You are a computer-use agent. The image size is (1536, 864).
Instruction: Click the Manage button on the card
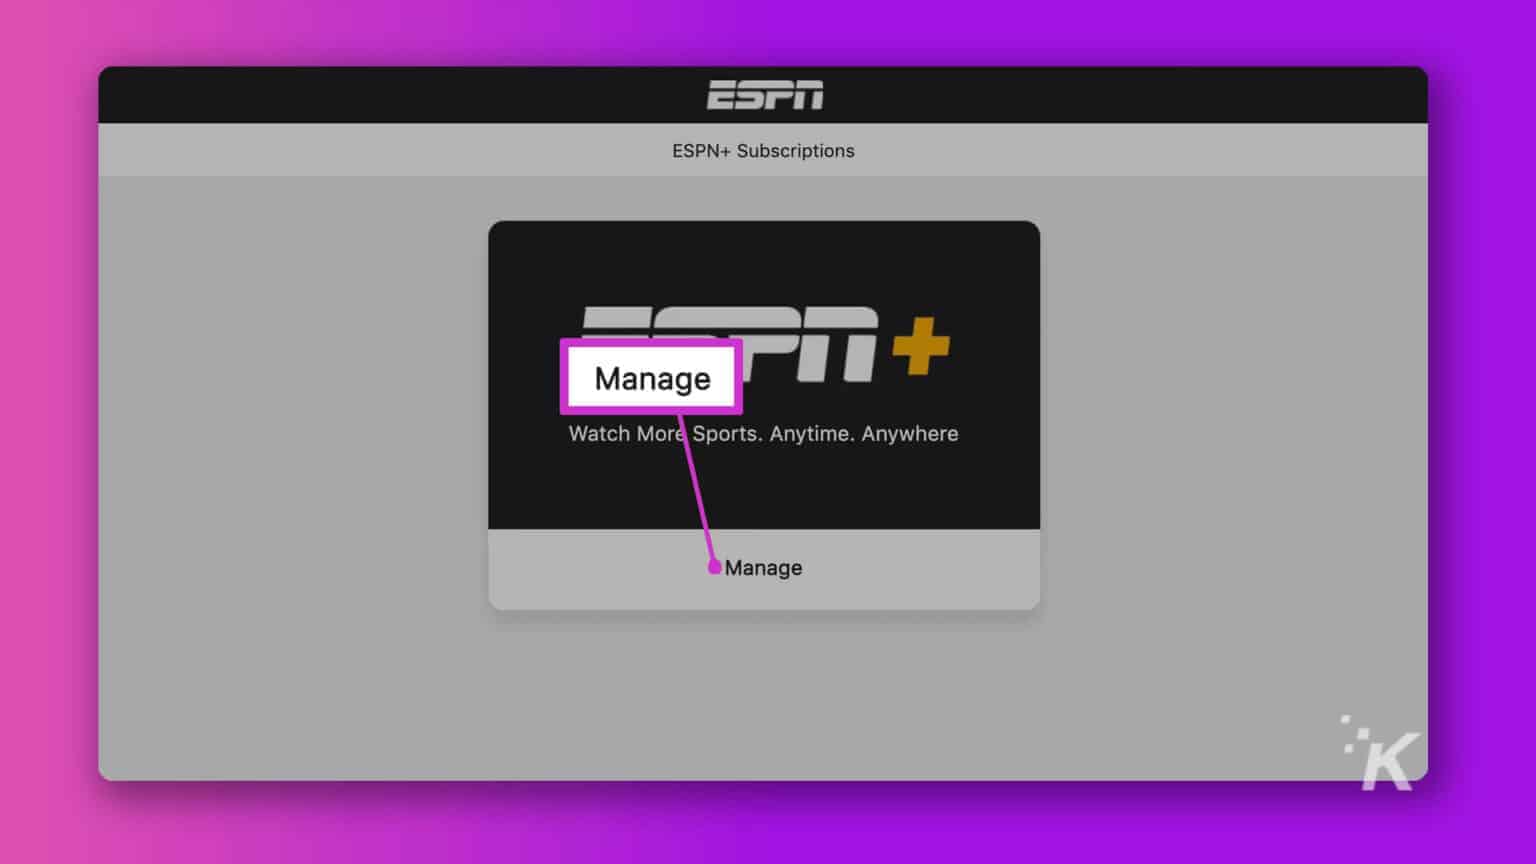(x=763, y=567)
